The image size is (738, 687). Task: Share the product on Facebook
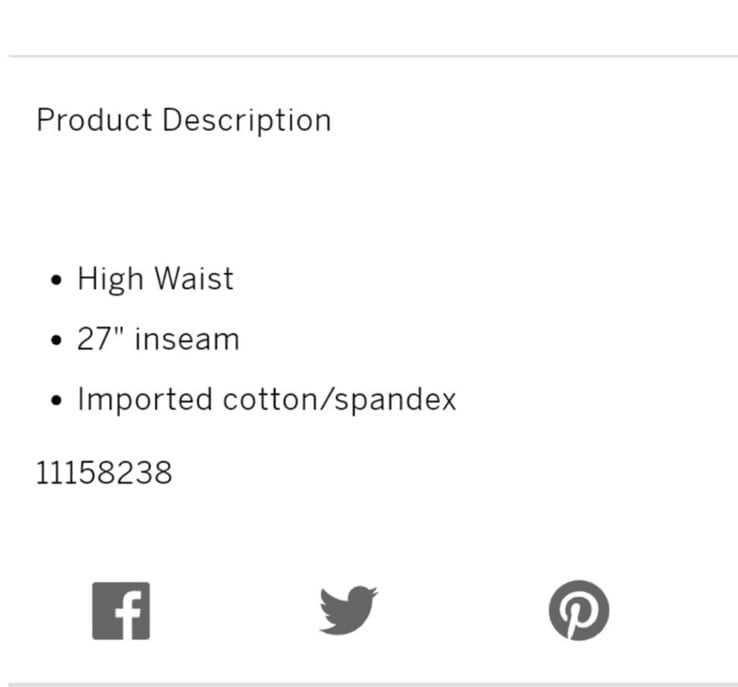pos(121,611)
